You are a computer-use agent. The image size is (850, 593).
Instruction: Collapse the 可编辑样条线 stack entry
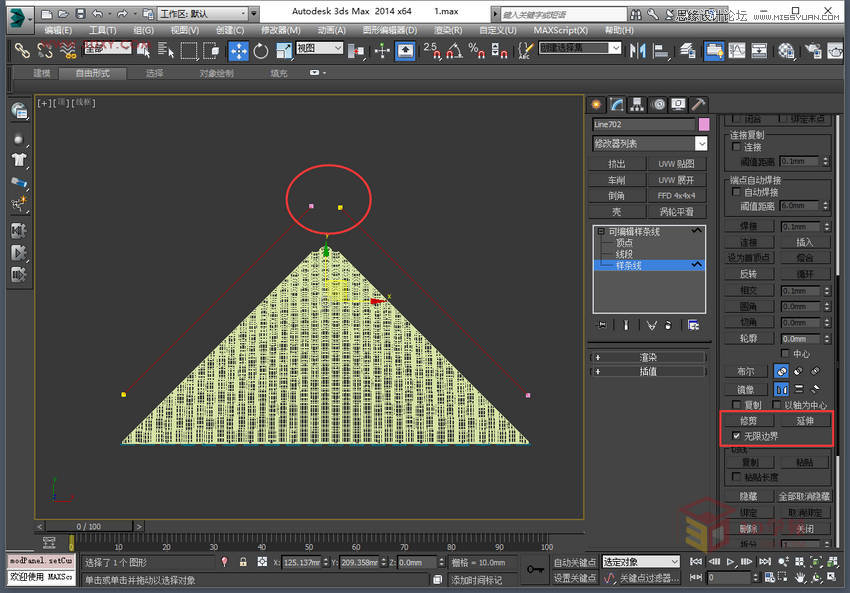point(601,232)
